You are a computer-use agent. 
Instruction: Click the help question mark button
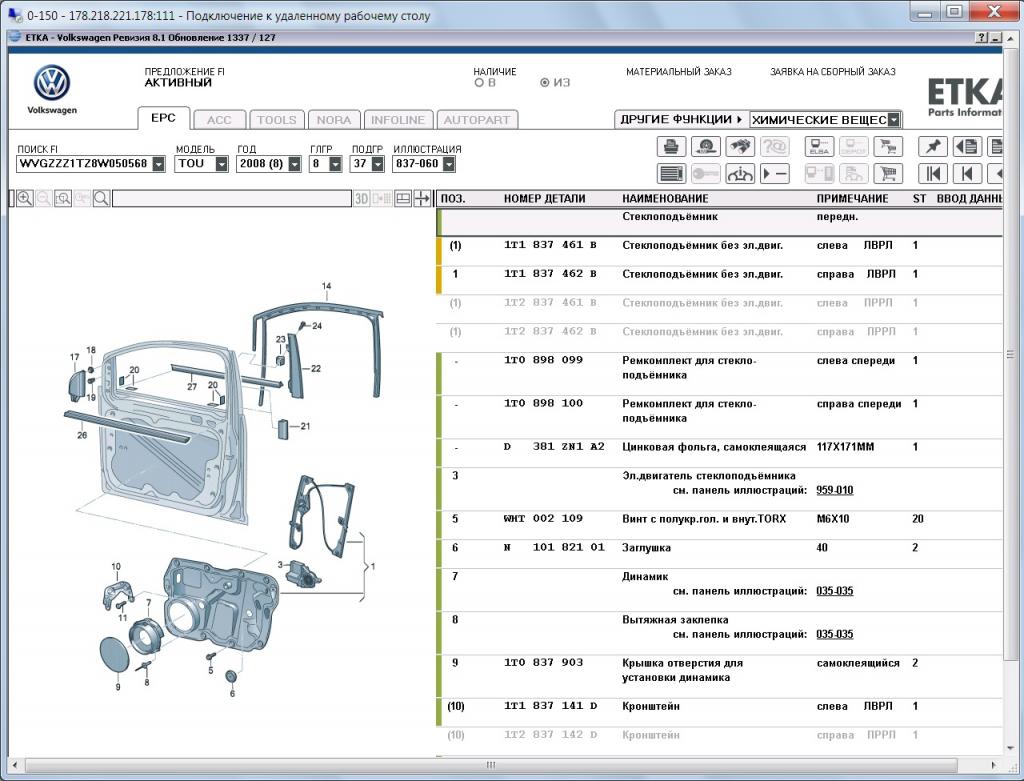[982, 38]
